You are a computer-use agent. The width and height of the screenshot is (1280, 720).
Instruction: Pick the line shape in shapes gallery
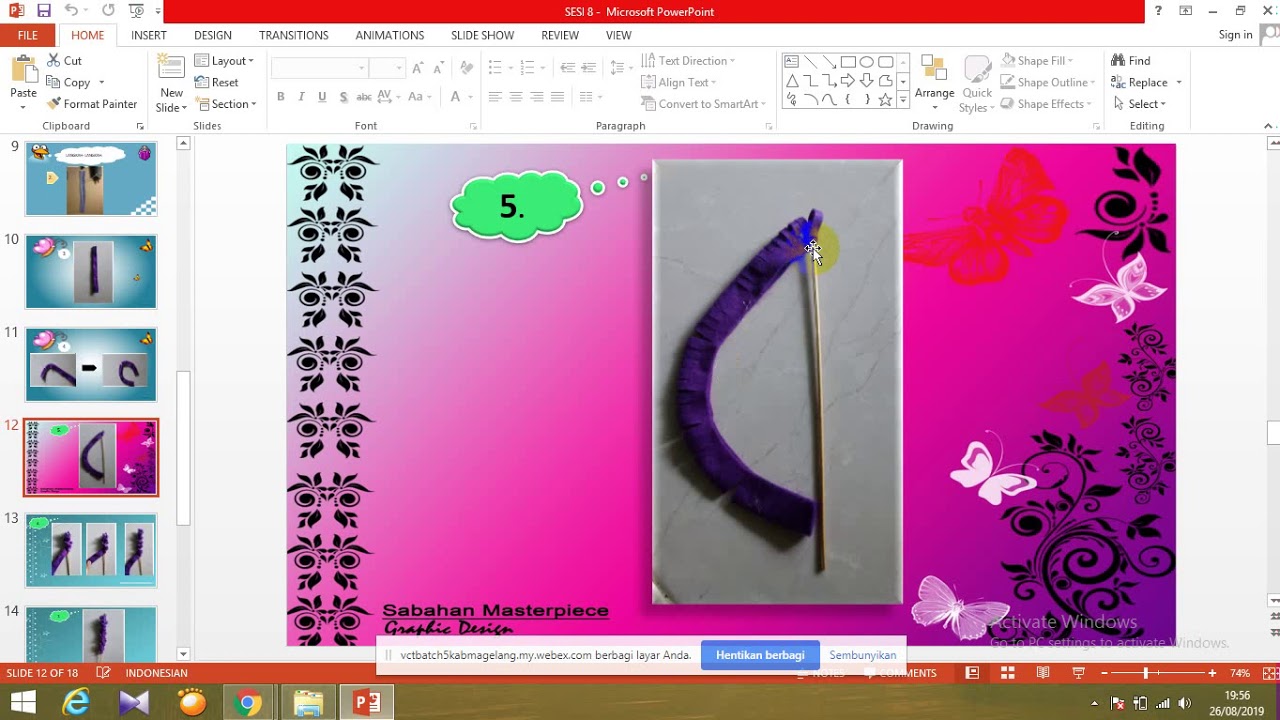(810, 62)
